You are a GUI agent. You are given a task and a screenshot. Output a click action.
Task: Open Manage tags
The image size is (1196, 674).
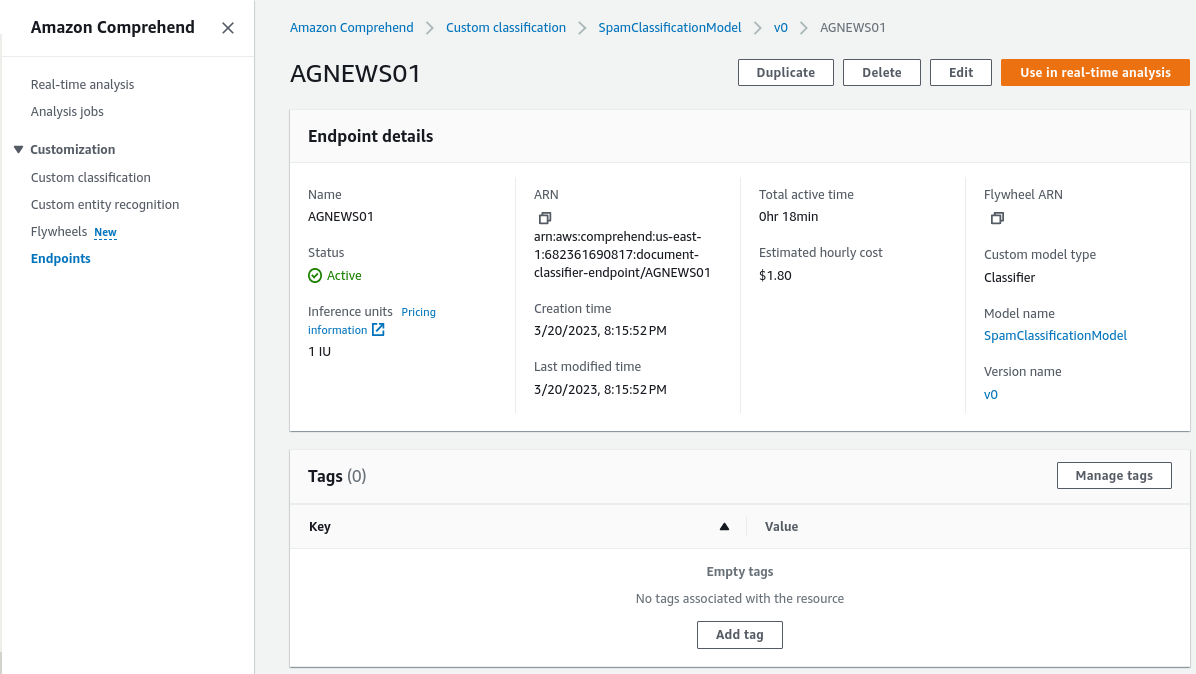(x=1114, y=476)
